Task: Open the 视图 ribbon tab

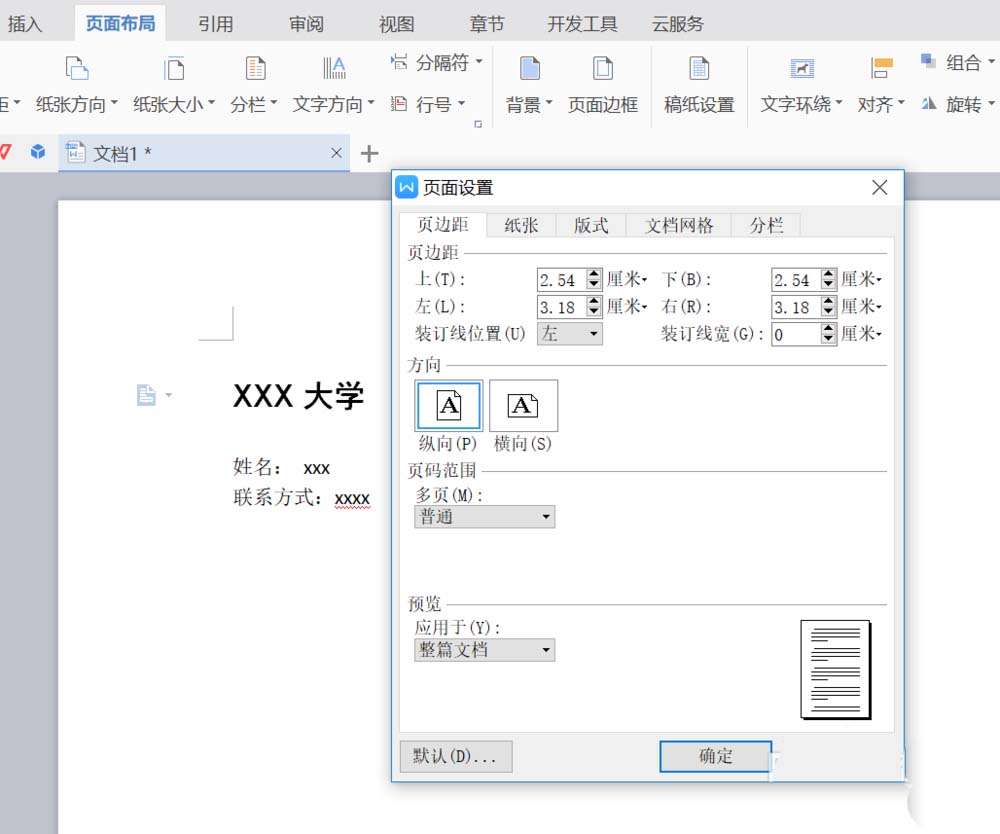Action: pos(397,24)
